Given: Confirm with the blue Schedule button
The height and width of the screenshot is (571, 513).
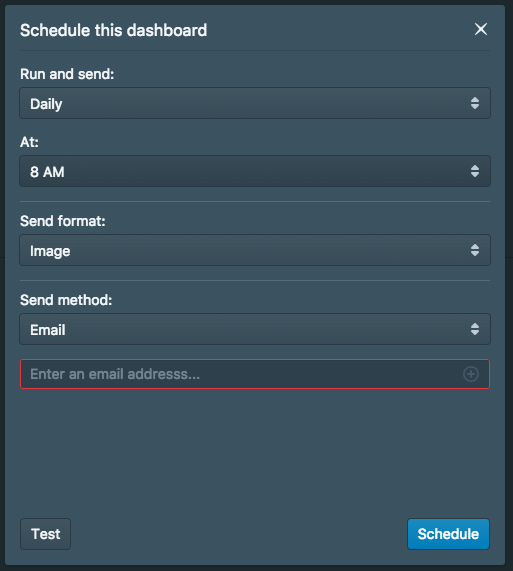Looking at the screenshot, I should click(x=448, y=534).
